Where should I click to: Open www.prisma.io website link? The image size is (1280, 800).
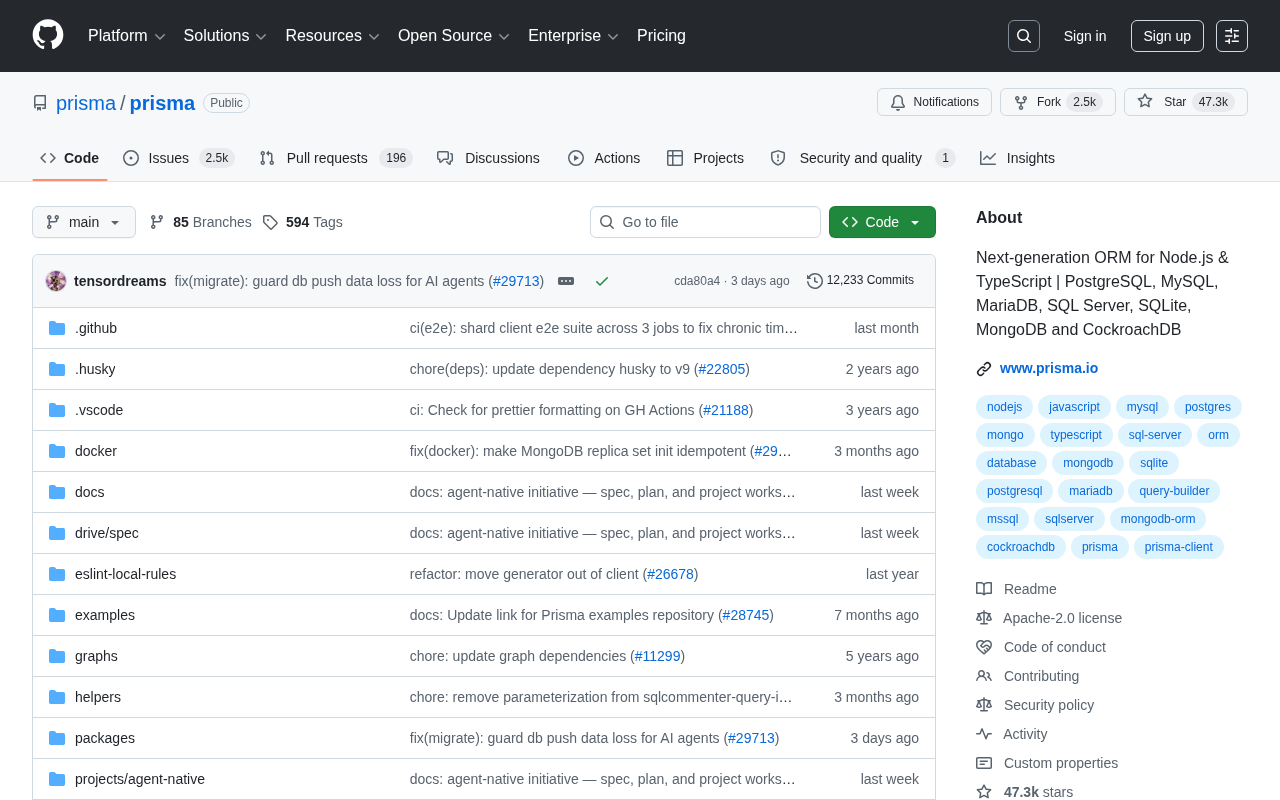pos(1049,368)
